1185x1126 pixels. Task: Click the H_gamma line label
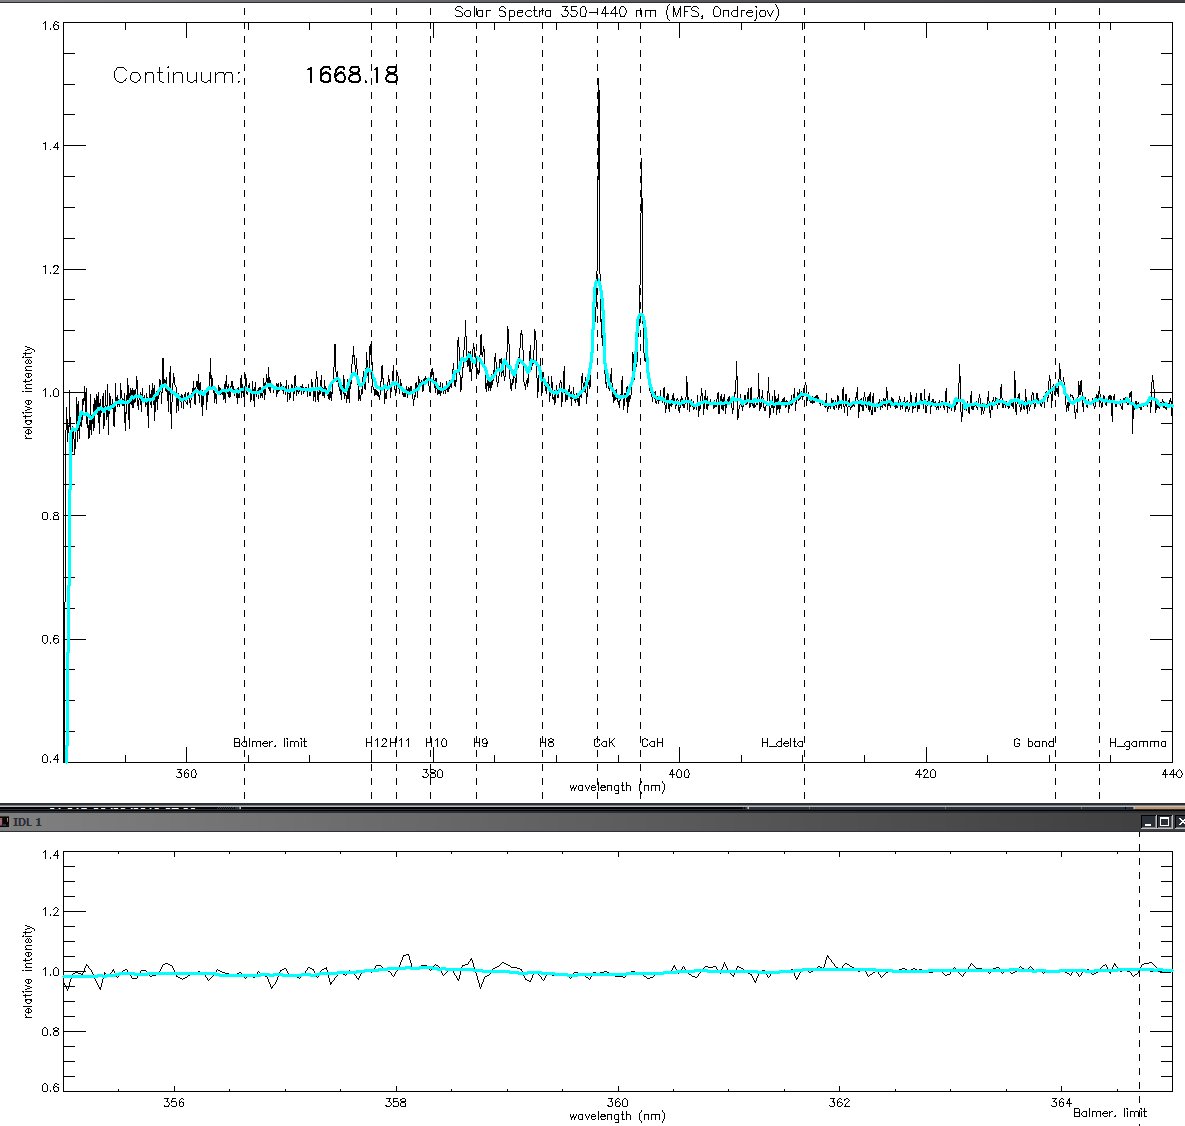coord(1137,744)
